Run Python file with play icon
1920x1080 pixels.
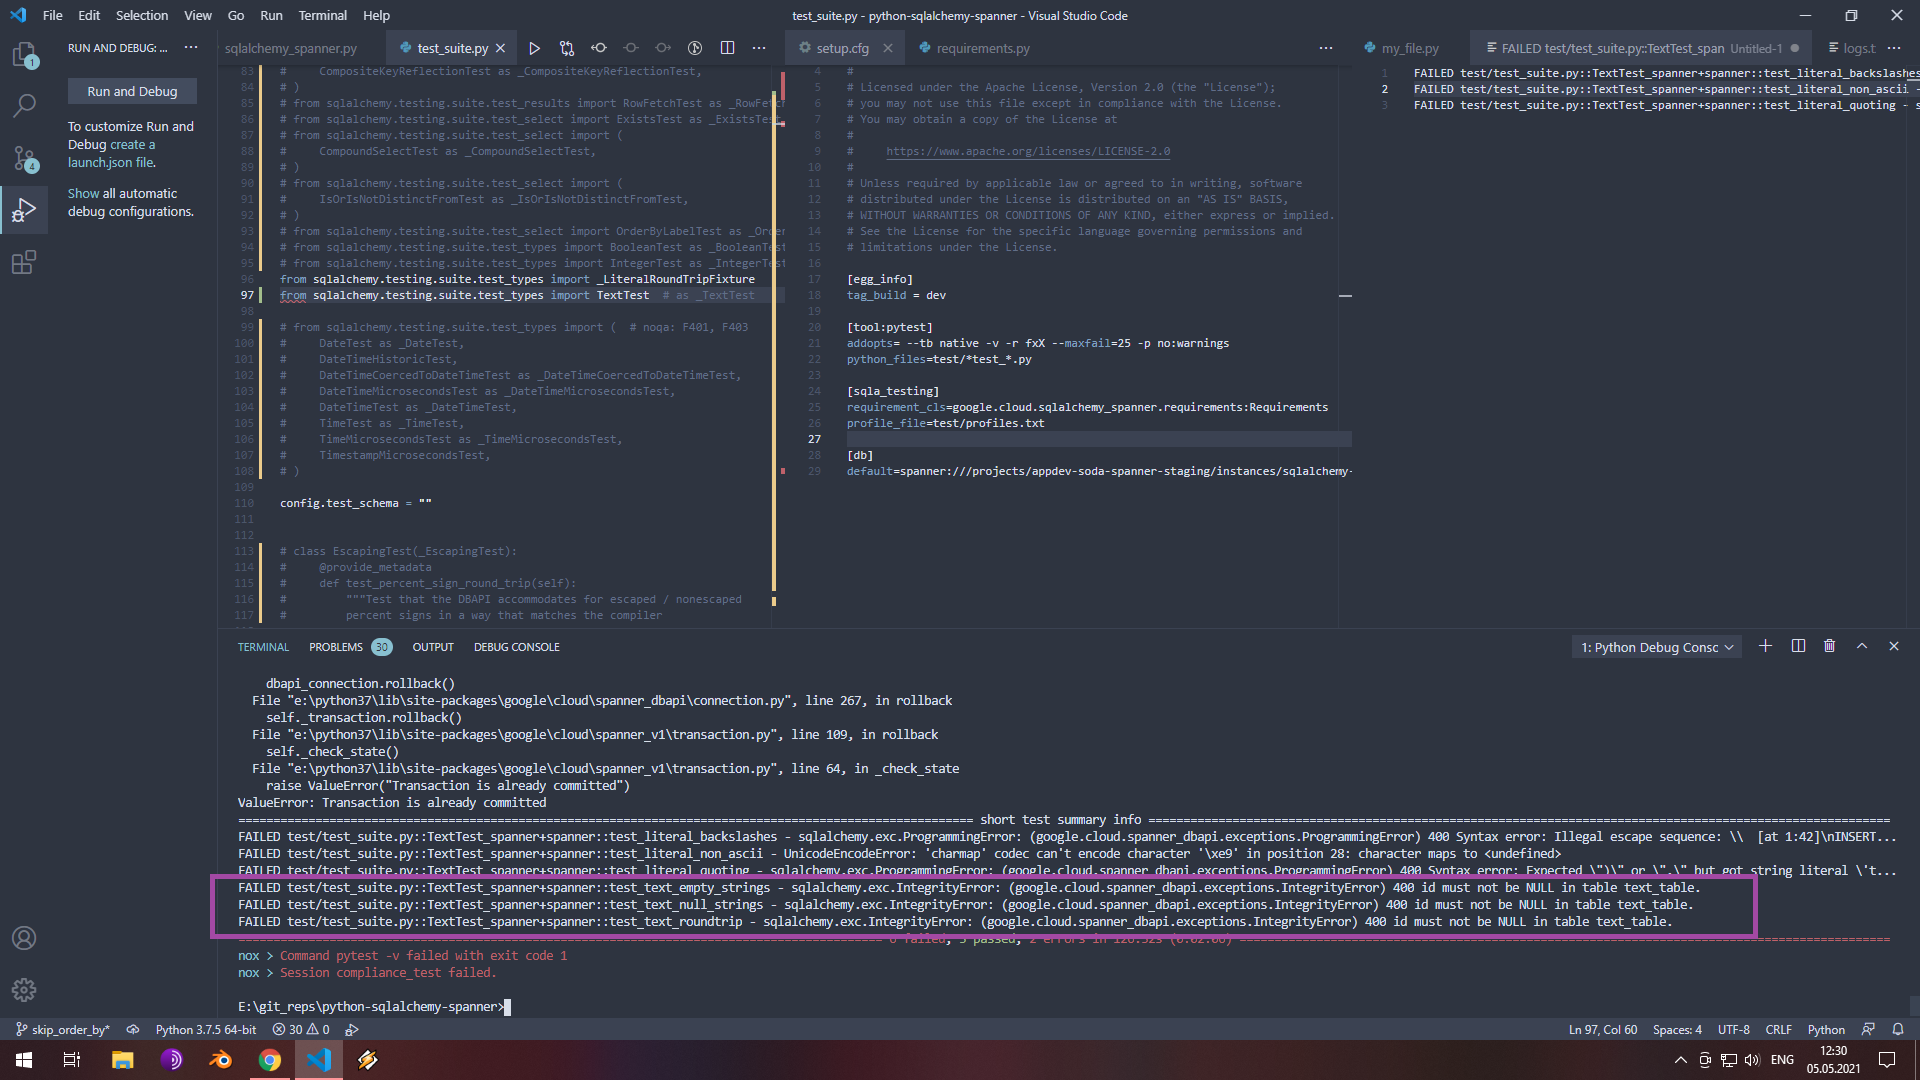[534, 48]
